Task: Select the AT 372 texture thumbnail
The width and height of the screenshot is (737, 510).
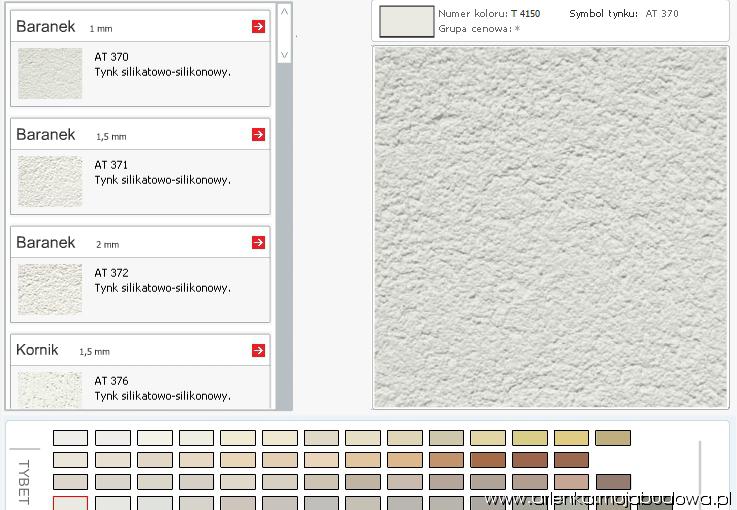Action: coord(50,289)
